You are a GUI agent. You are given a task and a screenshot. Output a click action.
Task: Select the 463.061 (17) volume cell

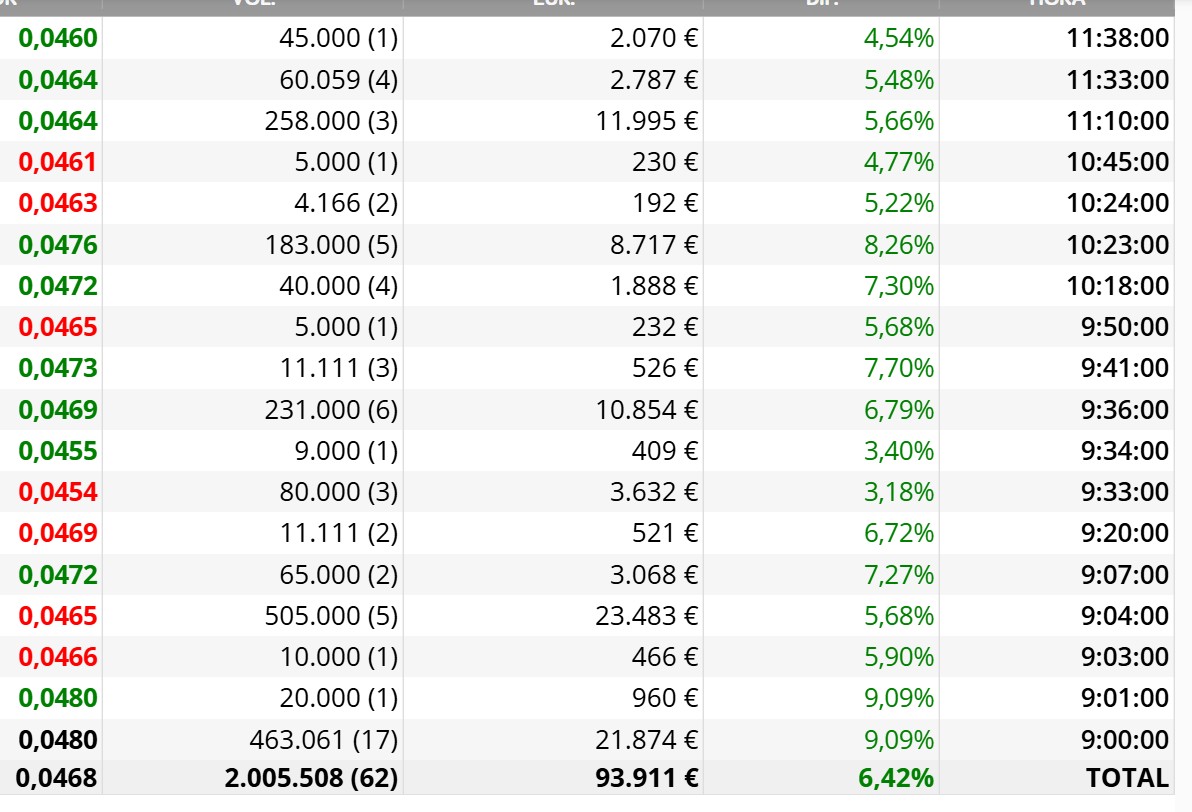pos(324,740)
